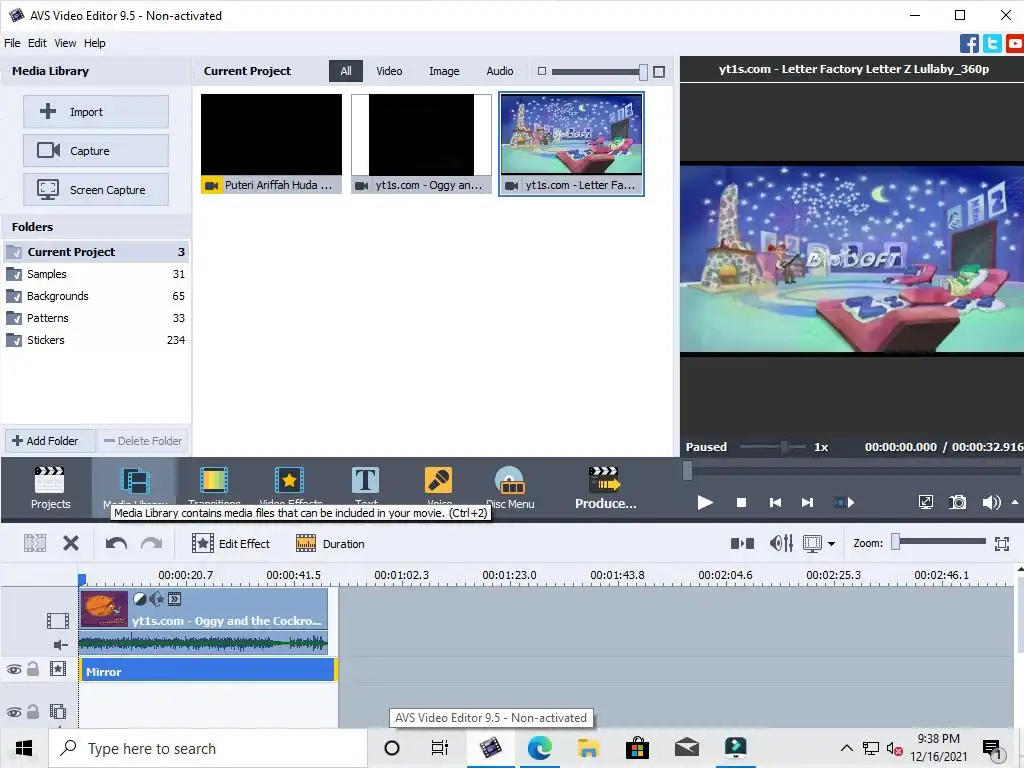Open the Edit menu
This screenshot has width=1024, height=768.
tap(37, 43)
